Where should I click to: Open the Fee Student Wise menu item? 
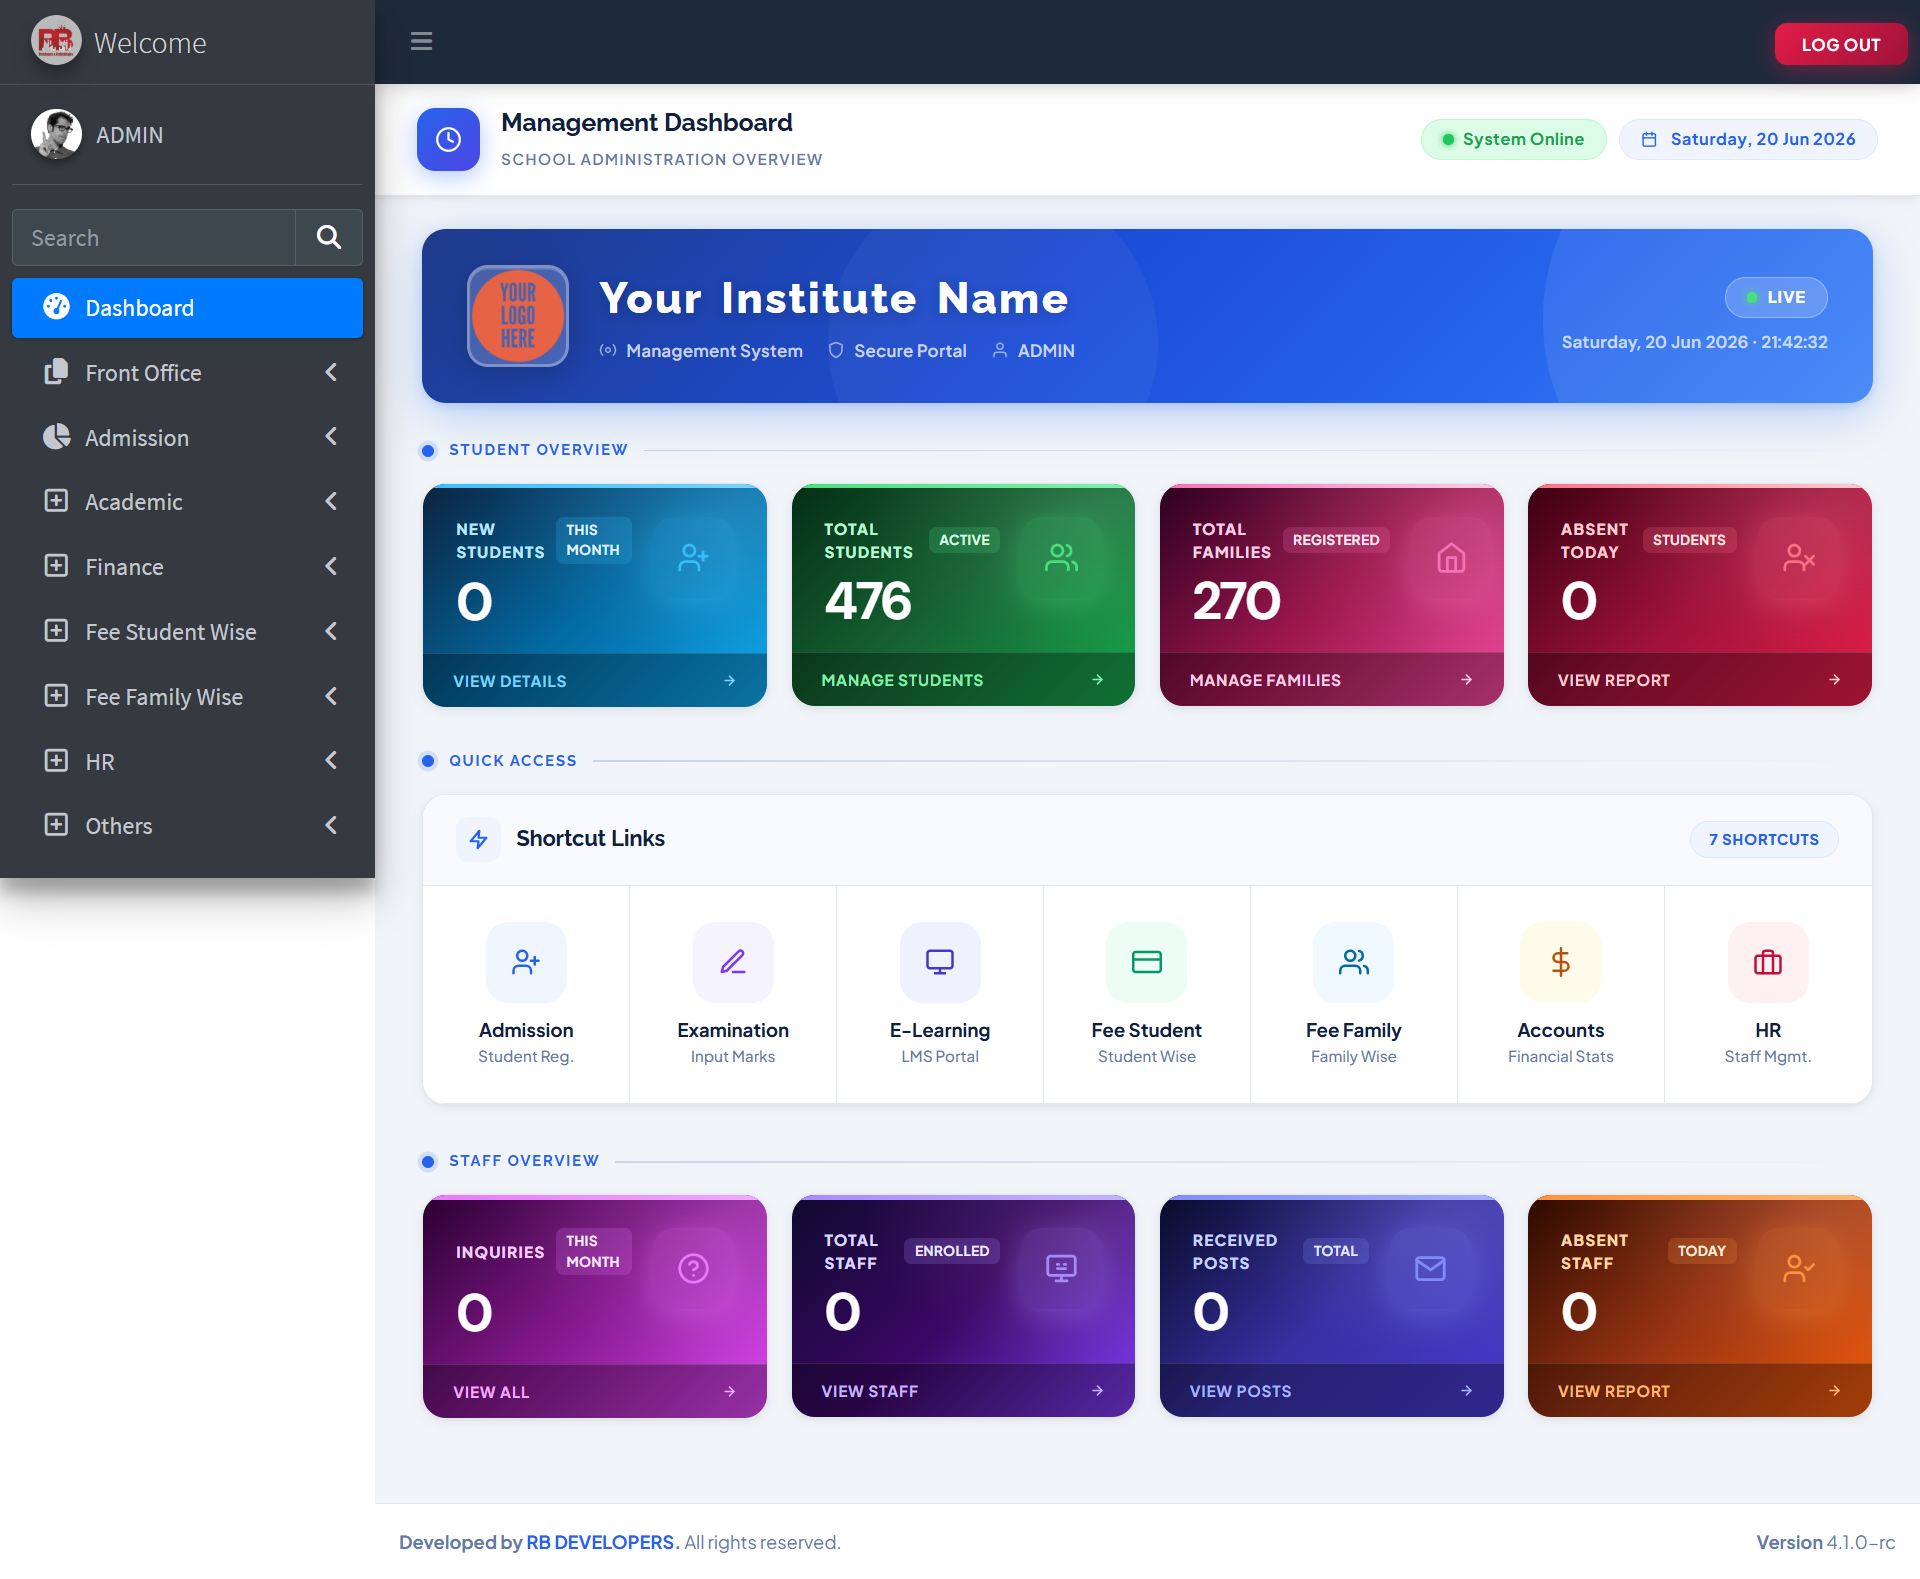click(187, 632)
